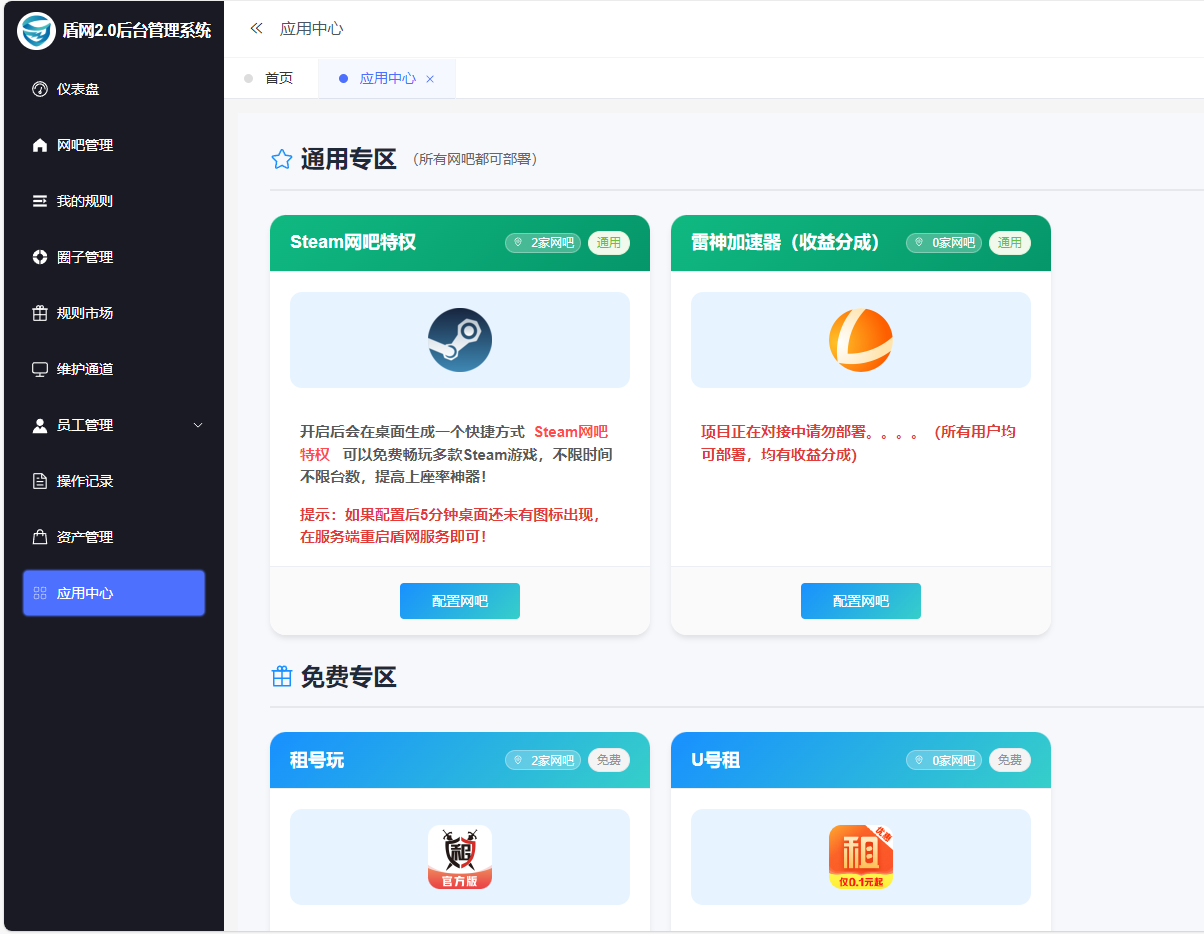Expand the 员工管理 submenu arrow
The image size is (1204, 934).
click(197, 425)
